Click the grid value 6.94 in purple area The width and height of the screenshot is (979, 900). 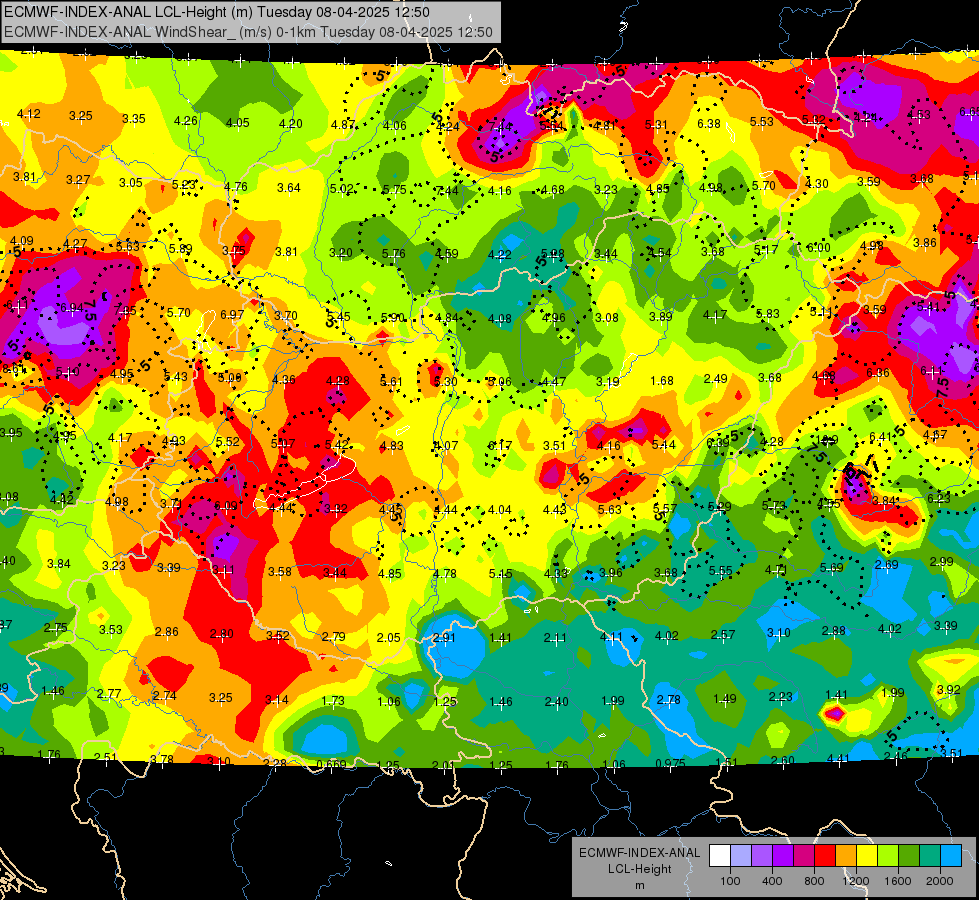pos(72,308)
